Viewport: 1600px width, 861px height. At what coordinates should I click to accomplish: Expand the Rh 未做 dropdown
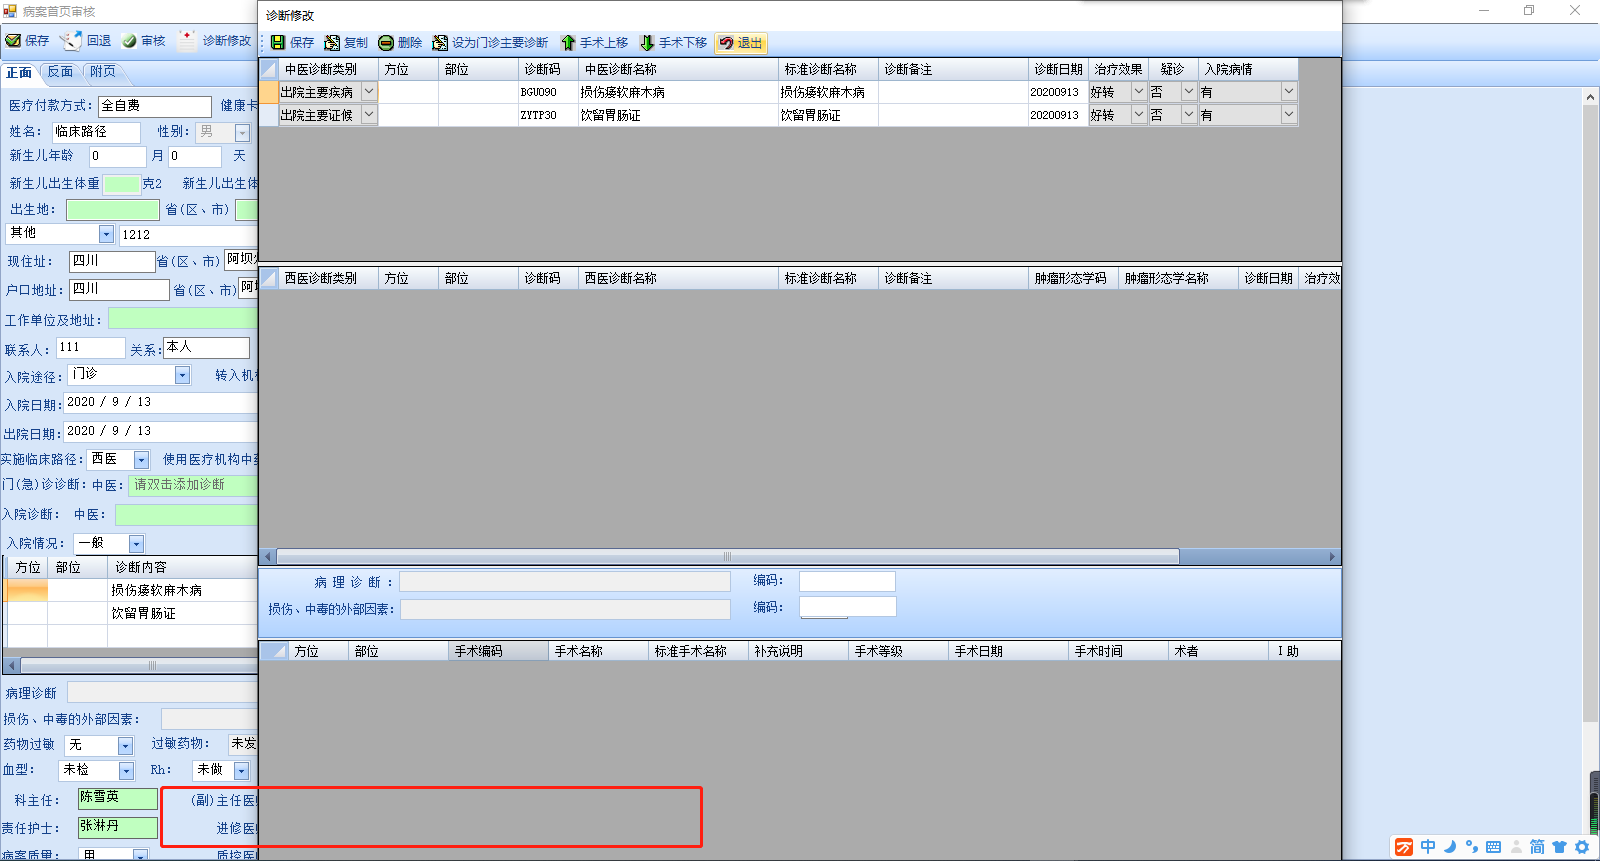(x=241, y=771)
